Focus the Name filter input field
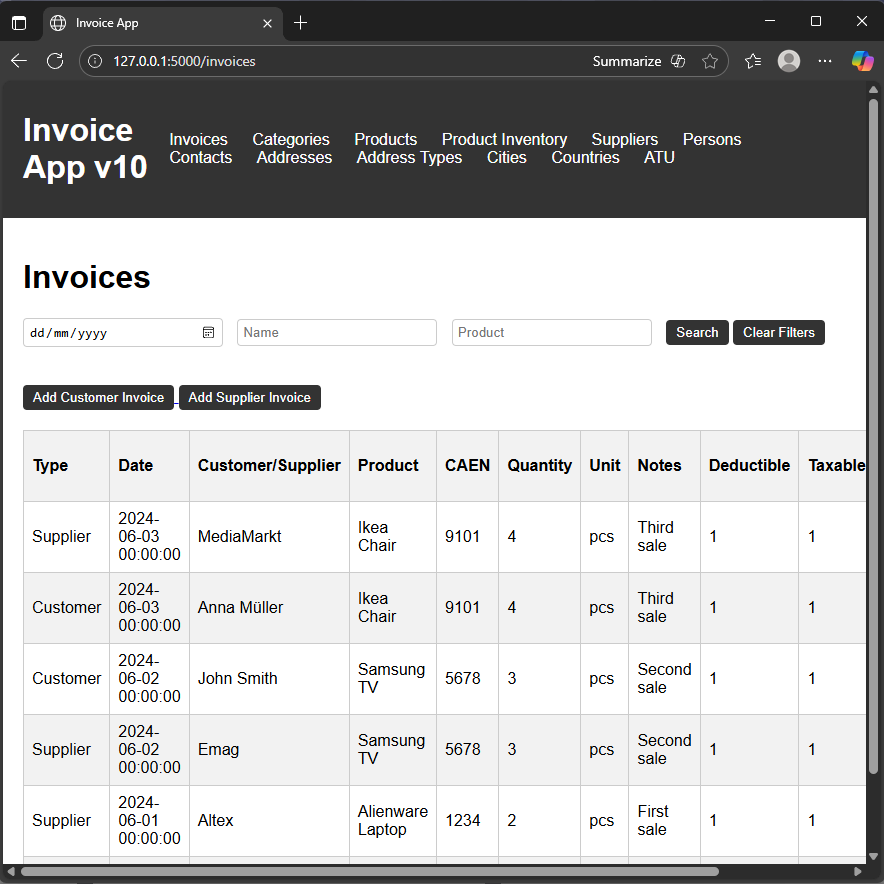This screenshot has height=884, width=884. (x=336, y=333)
